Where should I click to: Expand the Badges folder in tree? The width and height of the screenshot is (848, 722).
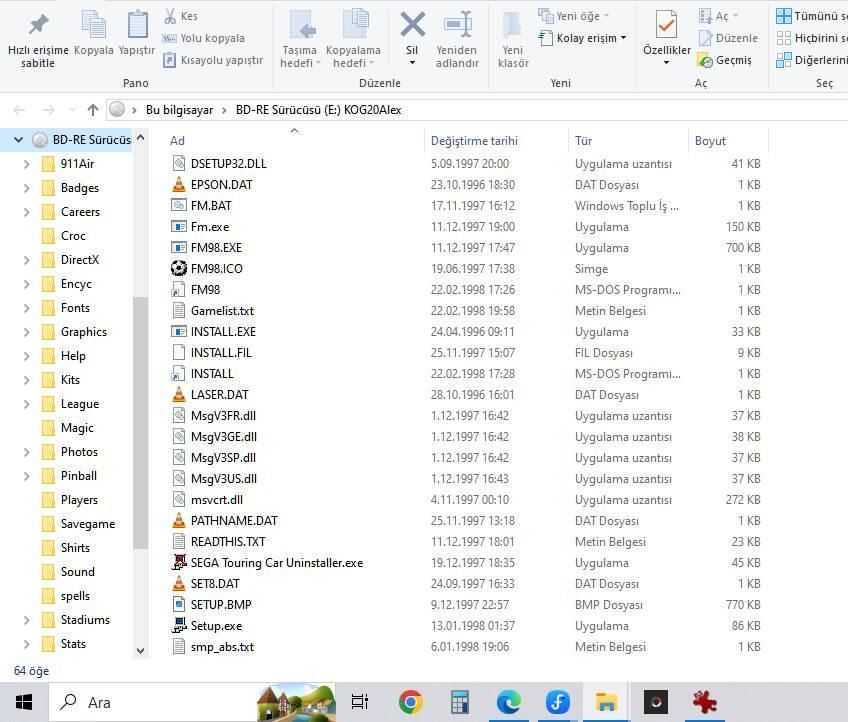26,188
